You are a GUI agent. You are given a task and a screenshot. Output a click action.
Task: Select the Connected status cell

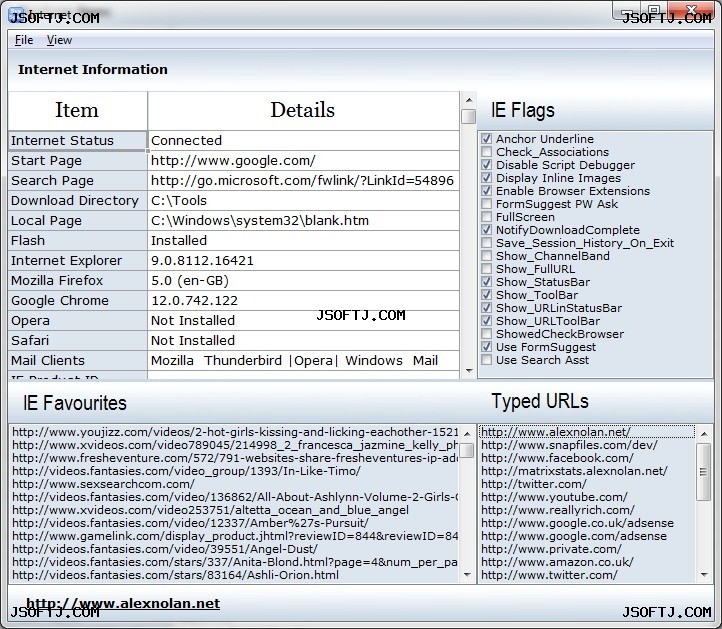[303, 140]
